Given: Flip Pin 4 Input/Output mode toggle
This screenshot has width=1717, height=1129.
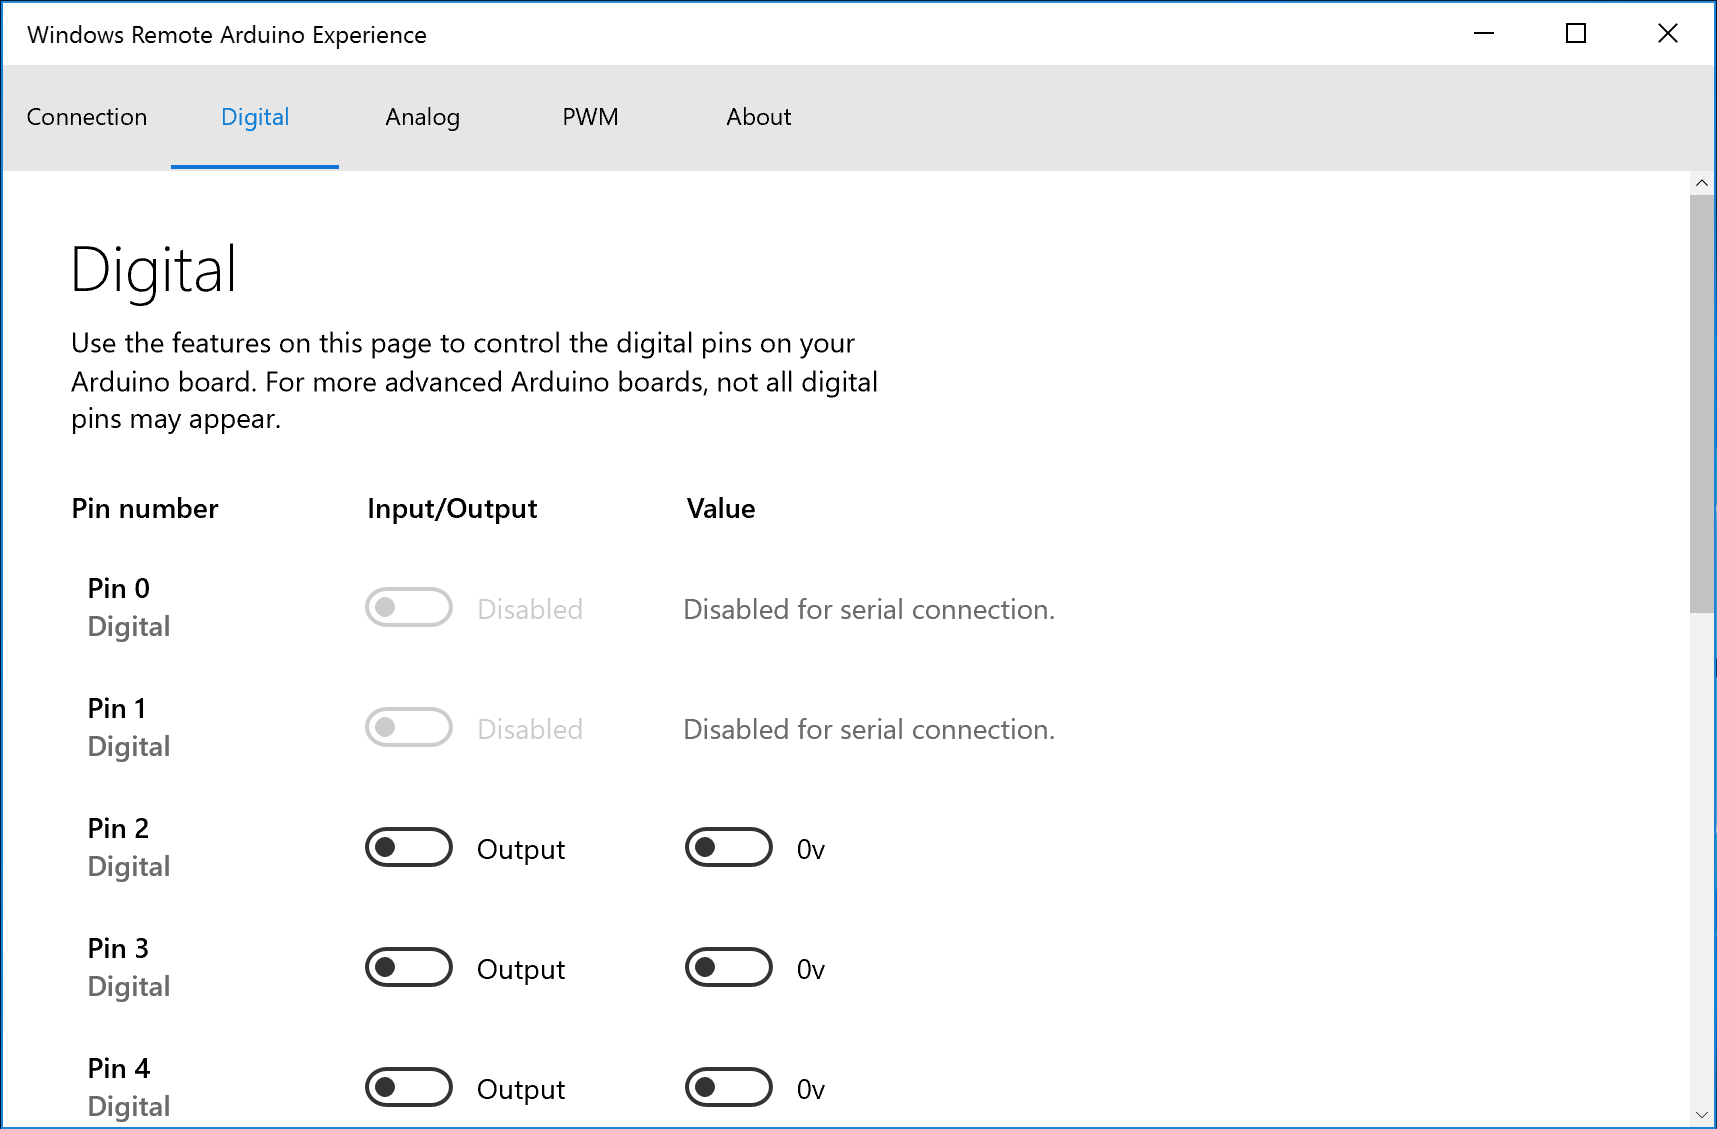Looking at the screenshot, I should pos(409,1088).
